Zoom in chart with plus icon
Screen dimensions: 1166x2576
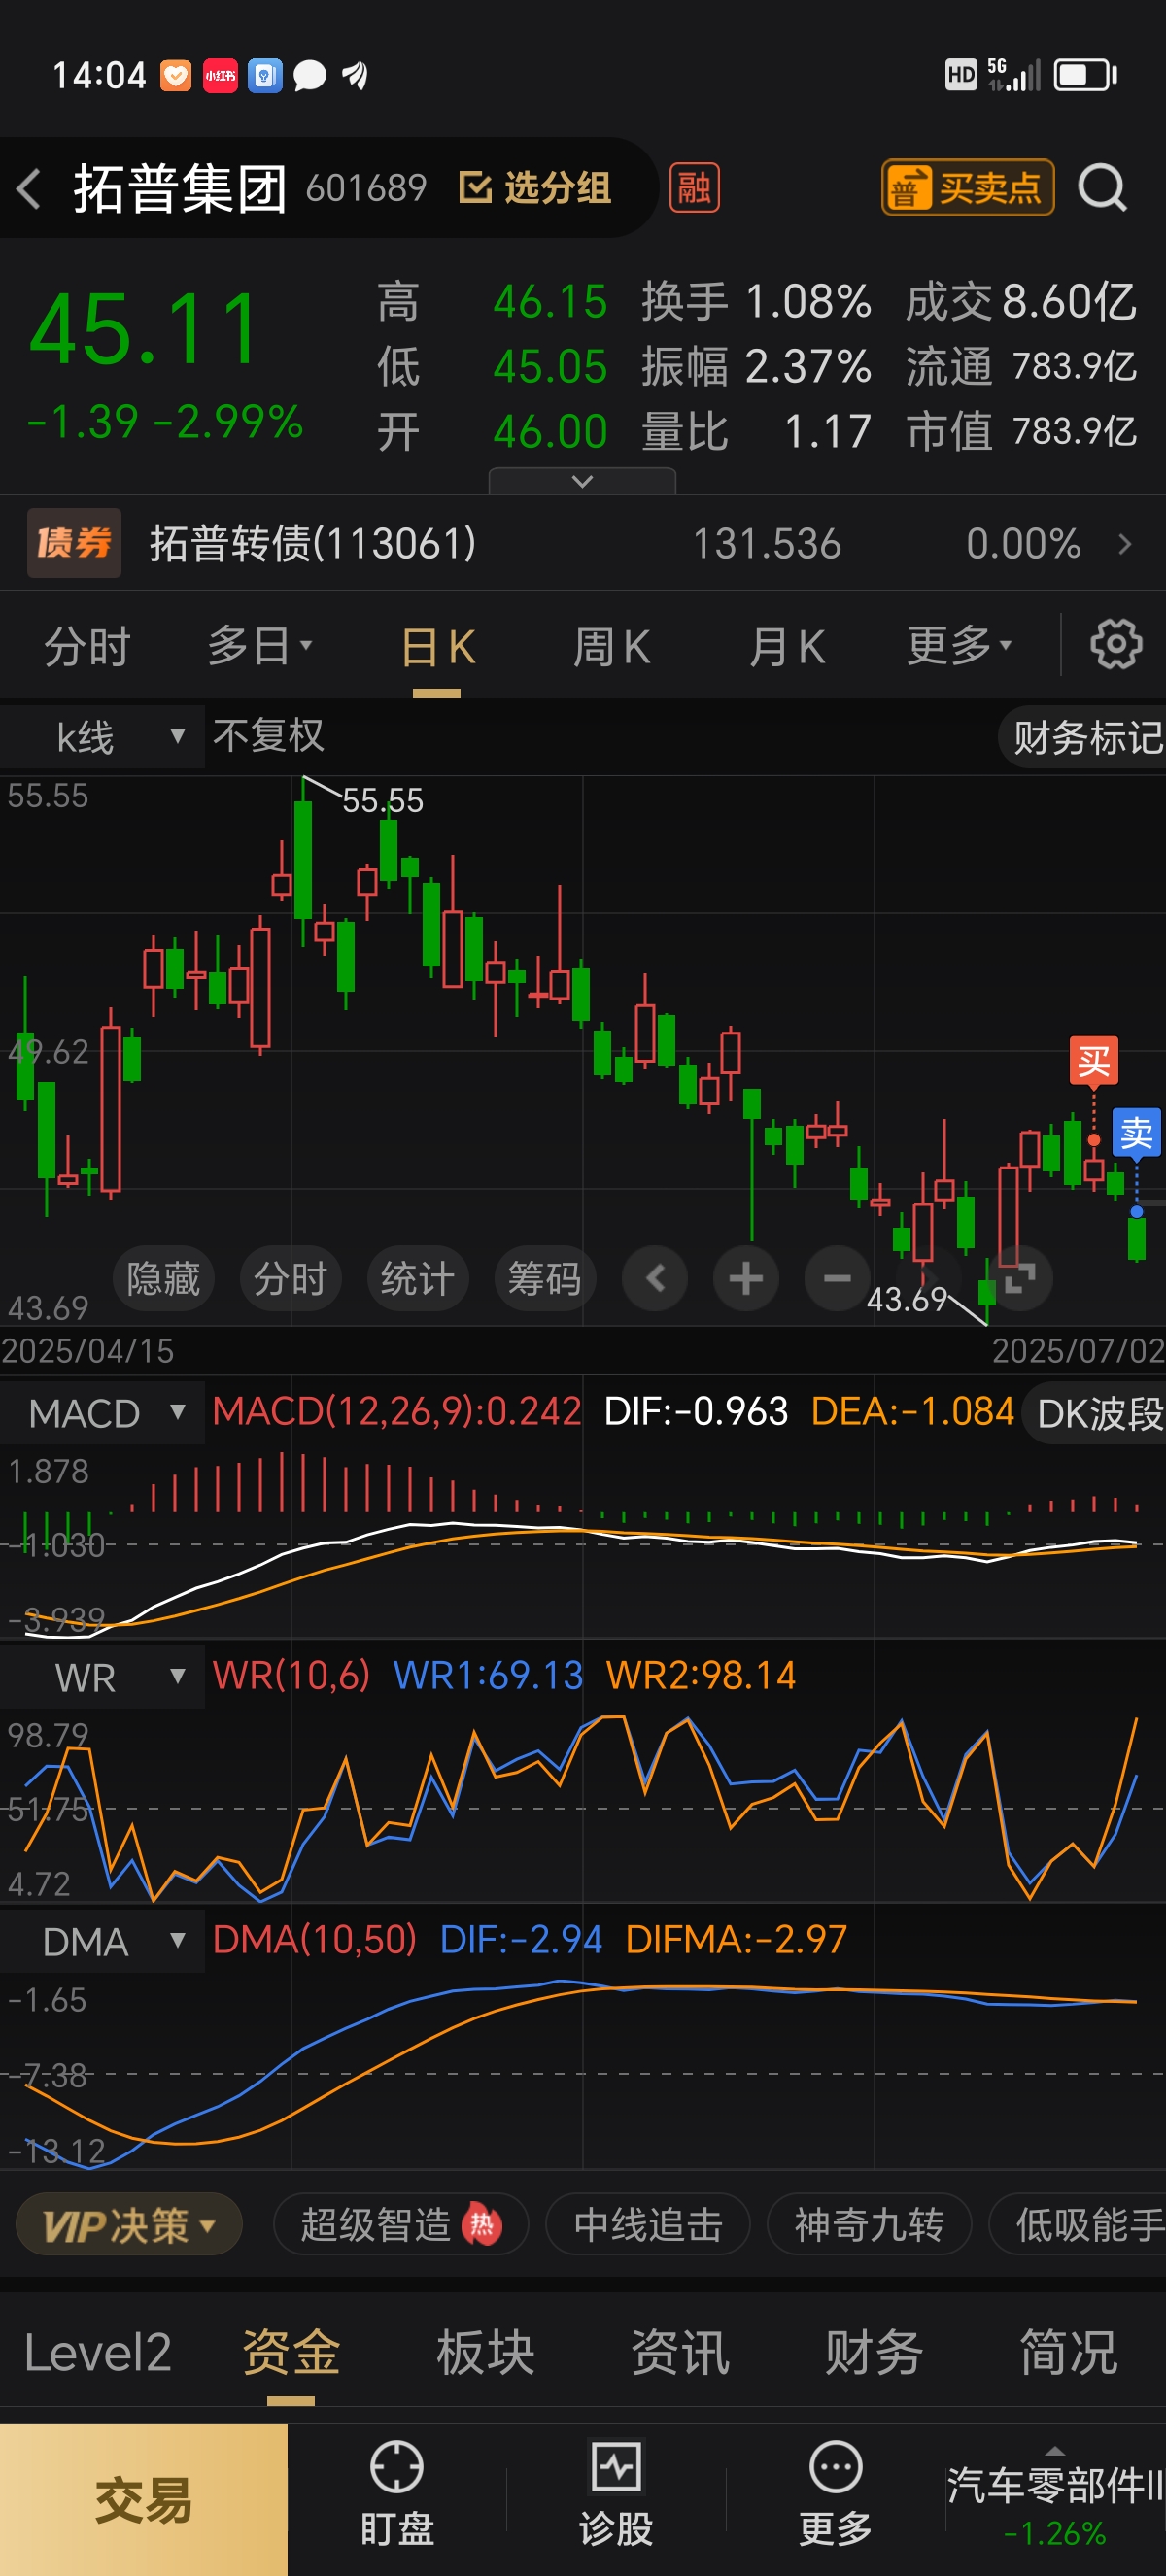(746, 1278)
